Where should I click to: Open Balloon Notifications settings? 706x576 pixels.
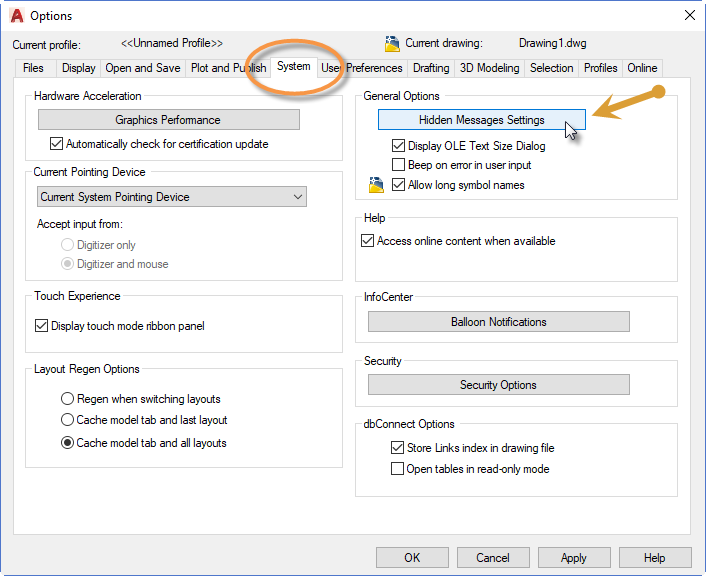point(498,322)
